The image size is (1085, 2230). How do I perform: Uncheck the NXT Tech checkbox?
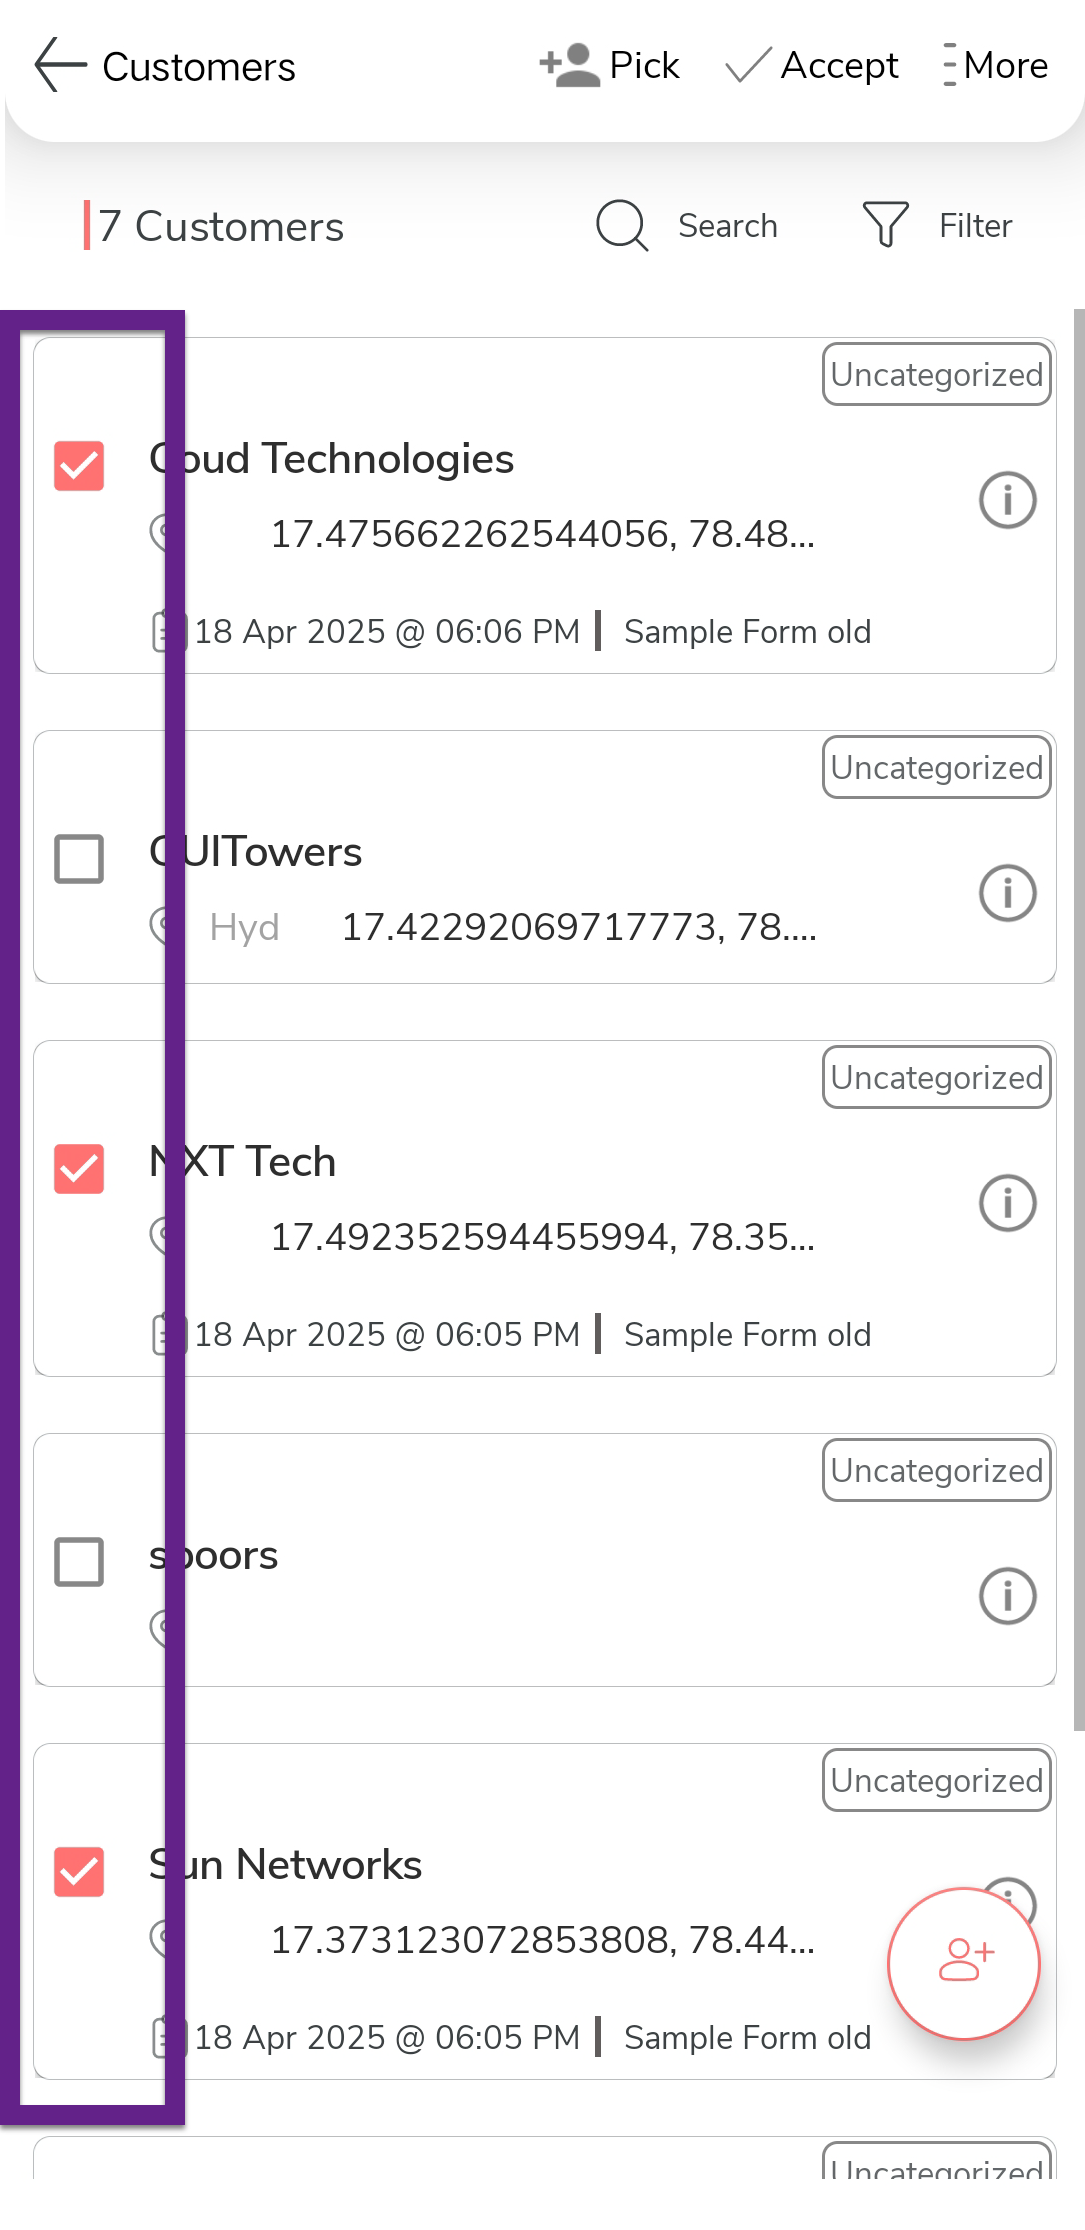tap(79, 1169)
